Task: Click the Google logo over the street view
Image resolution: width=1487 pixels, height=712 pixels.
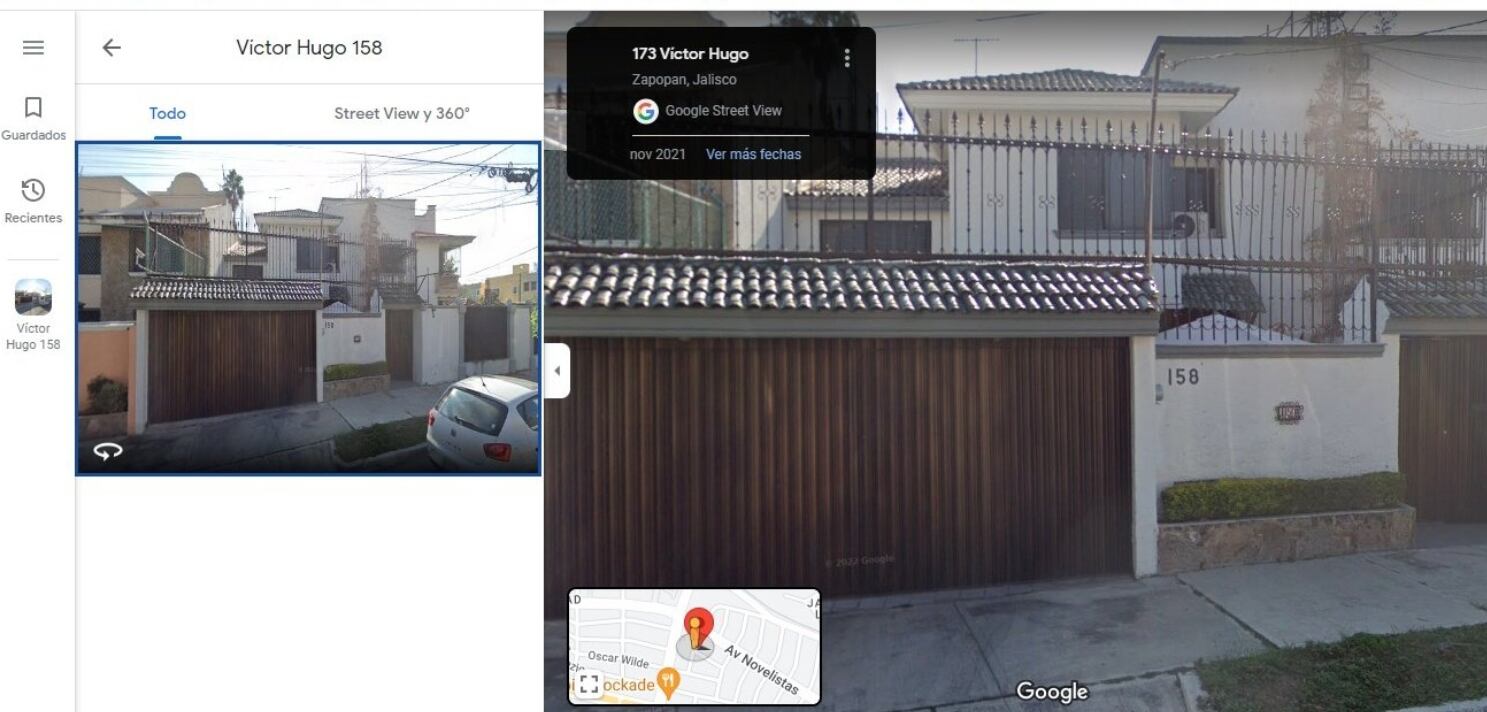Action: point(1051,691)
